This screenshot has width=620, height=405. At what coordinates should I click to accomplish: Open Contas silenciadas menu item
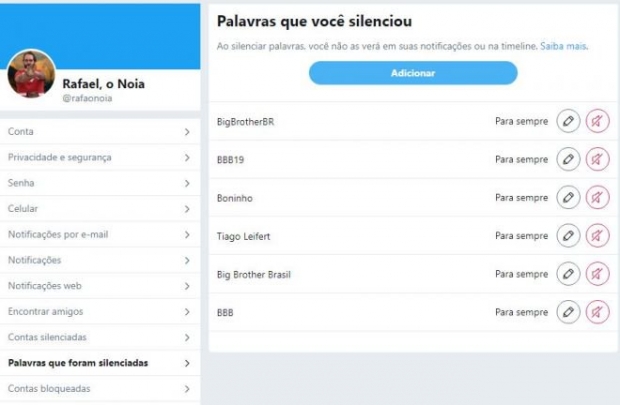click(x=100, y=337)
